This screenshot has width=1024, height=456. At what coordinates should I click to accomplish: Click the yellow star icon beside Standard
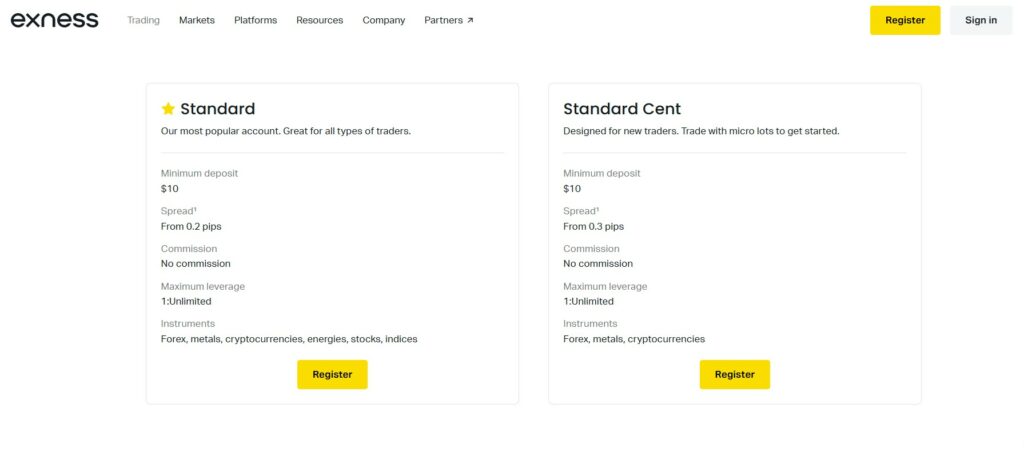(168, 108)
